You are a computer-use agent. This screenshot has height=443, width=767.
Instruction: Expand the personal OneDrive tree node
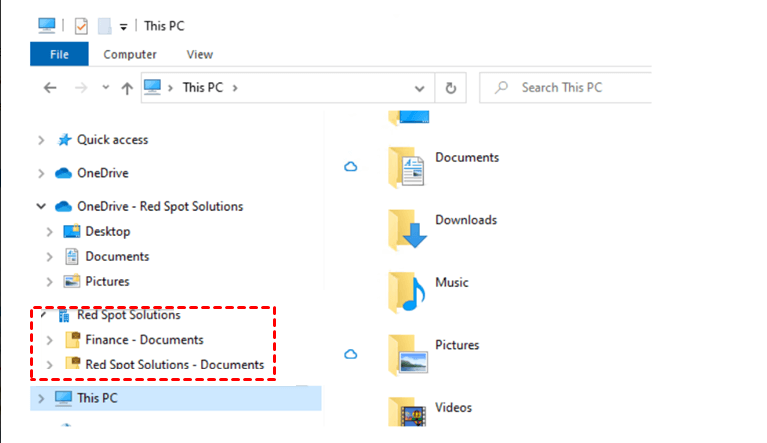click(41, 174)
